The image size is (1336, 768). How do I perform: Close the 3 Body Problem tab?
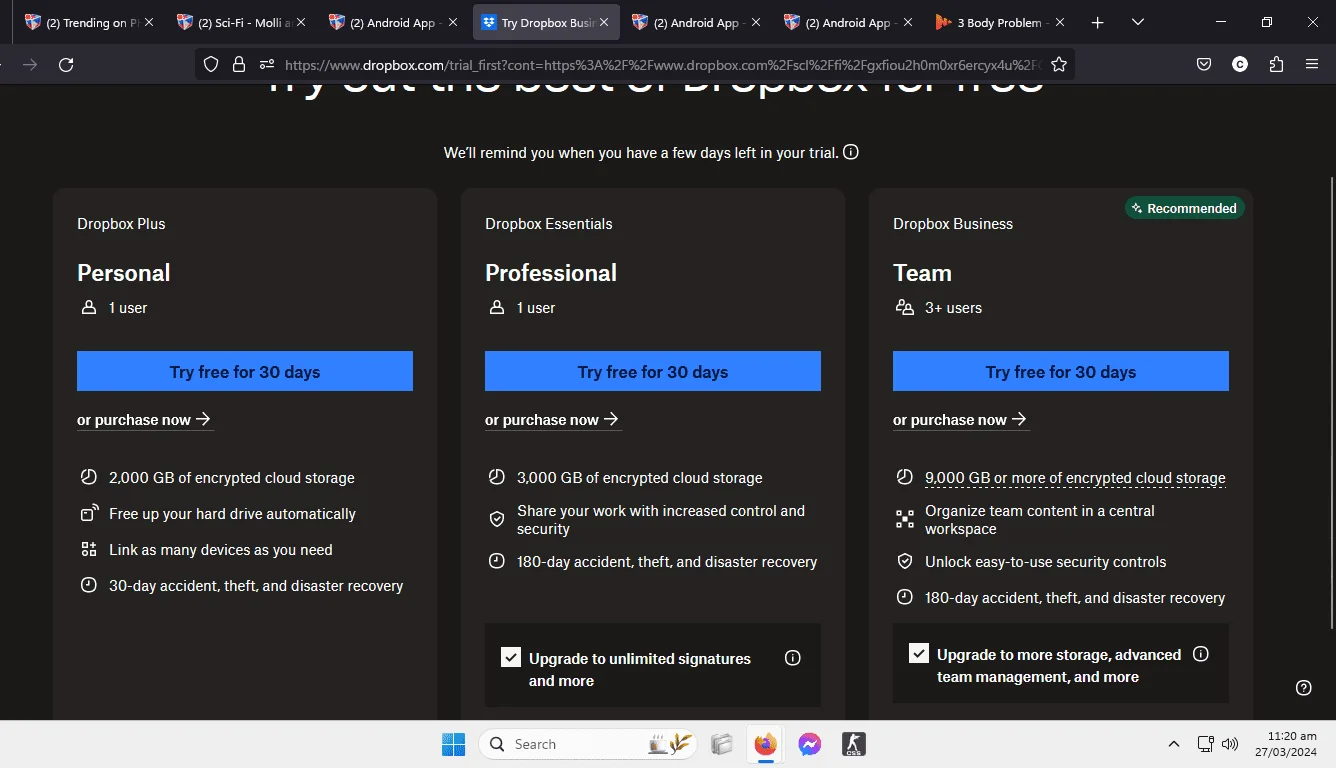[1060, 23]
